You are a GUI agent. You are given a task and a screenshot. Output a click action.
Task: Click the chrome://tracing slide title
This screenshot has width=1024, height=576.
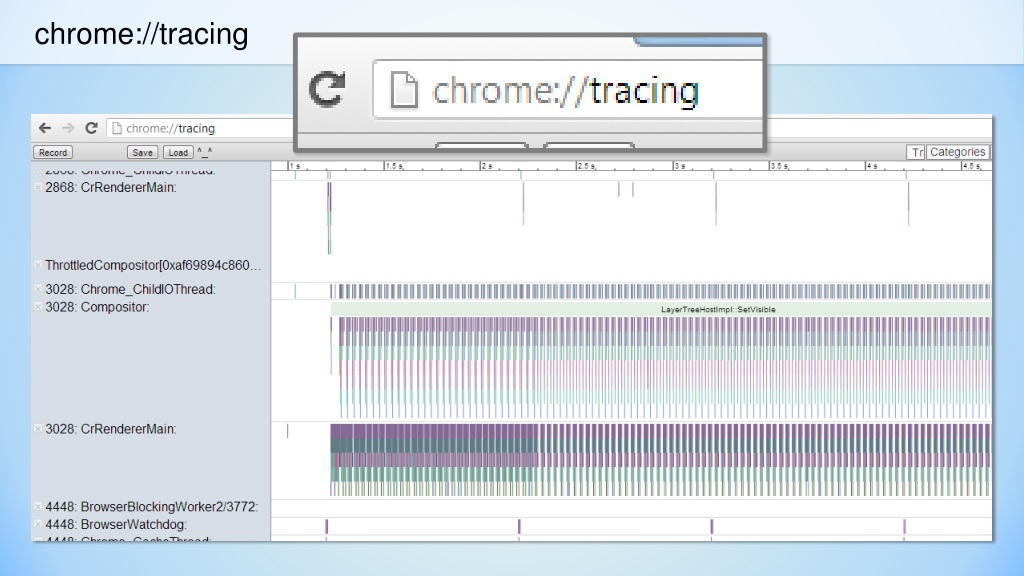point(141,34)
